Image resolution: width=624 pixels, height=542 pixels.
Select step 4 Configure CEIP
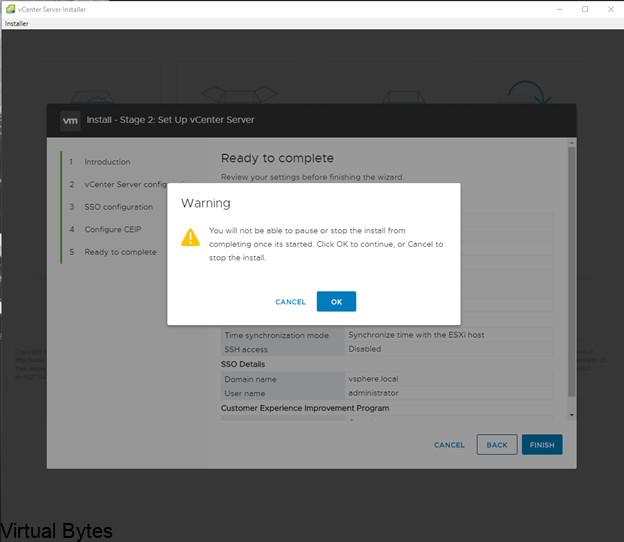tap(113, 229)
